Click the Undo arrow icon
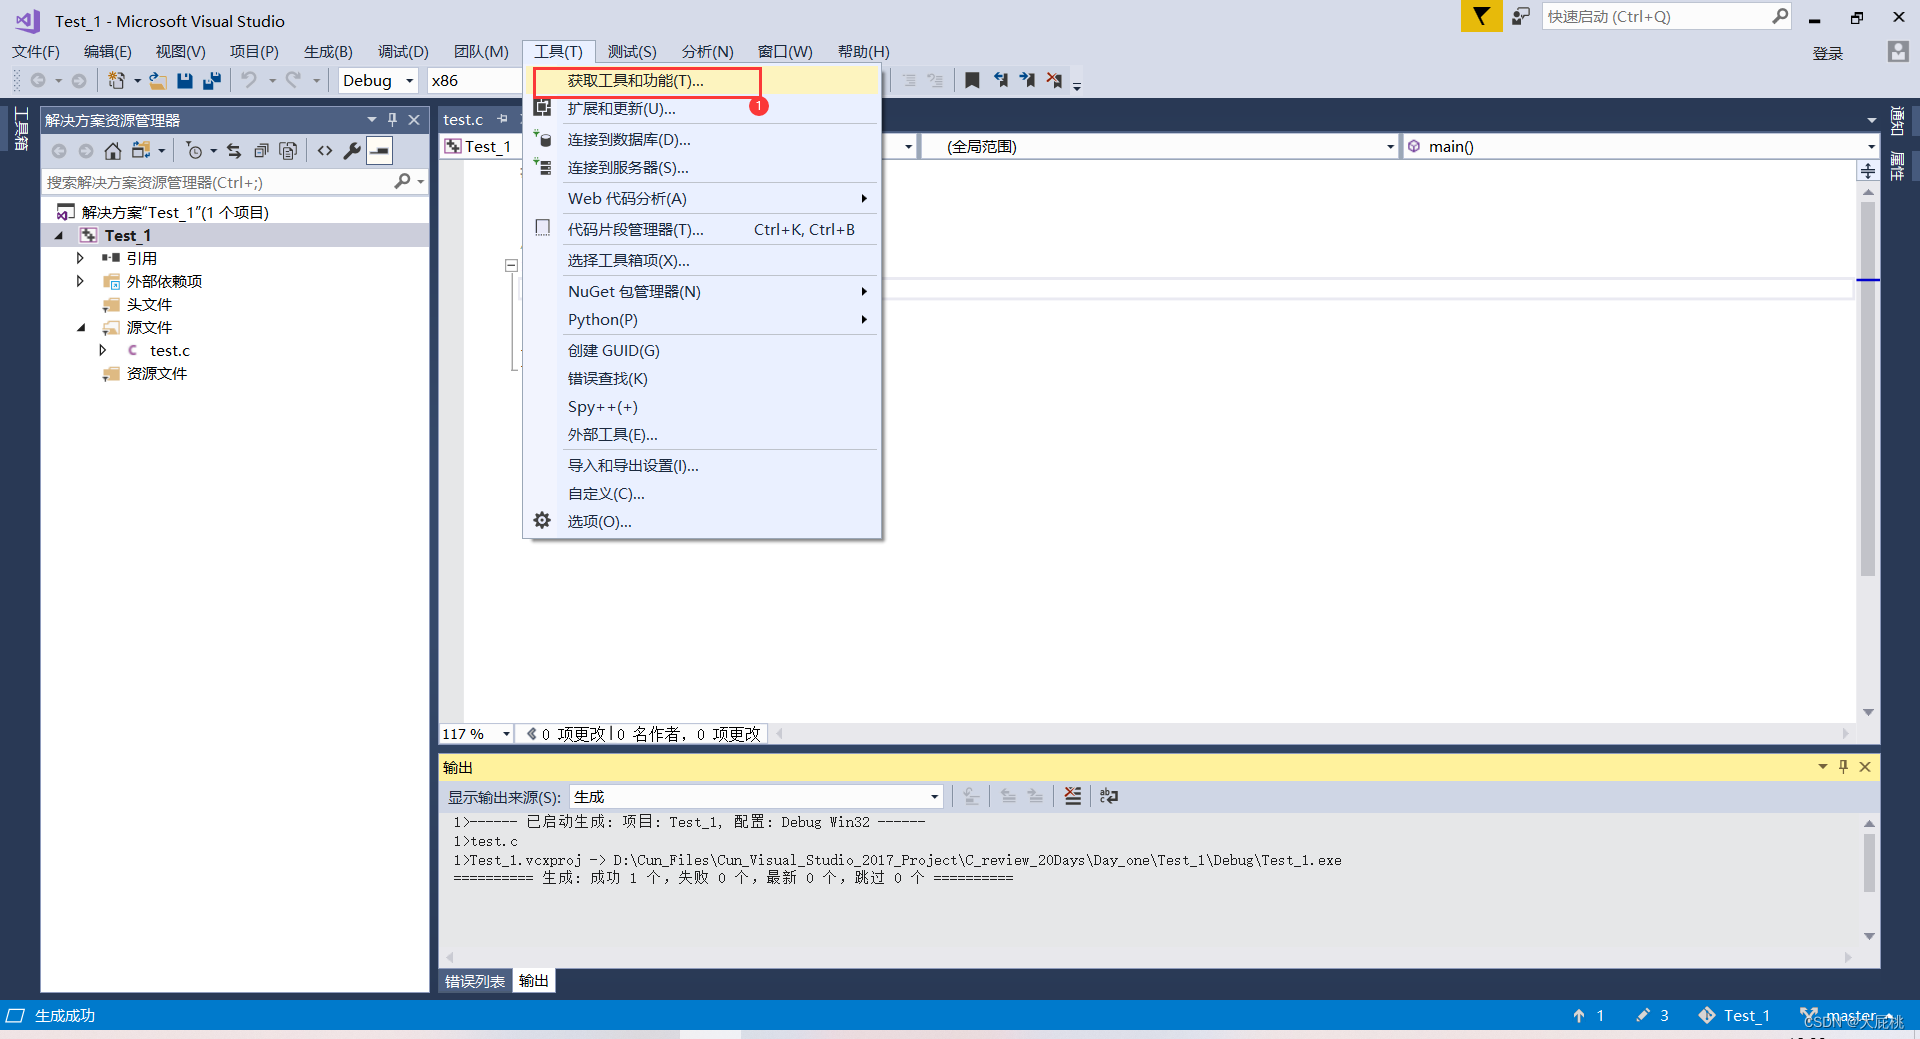Screen dimensions: 1920x1039 [249, 80]
